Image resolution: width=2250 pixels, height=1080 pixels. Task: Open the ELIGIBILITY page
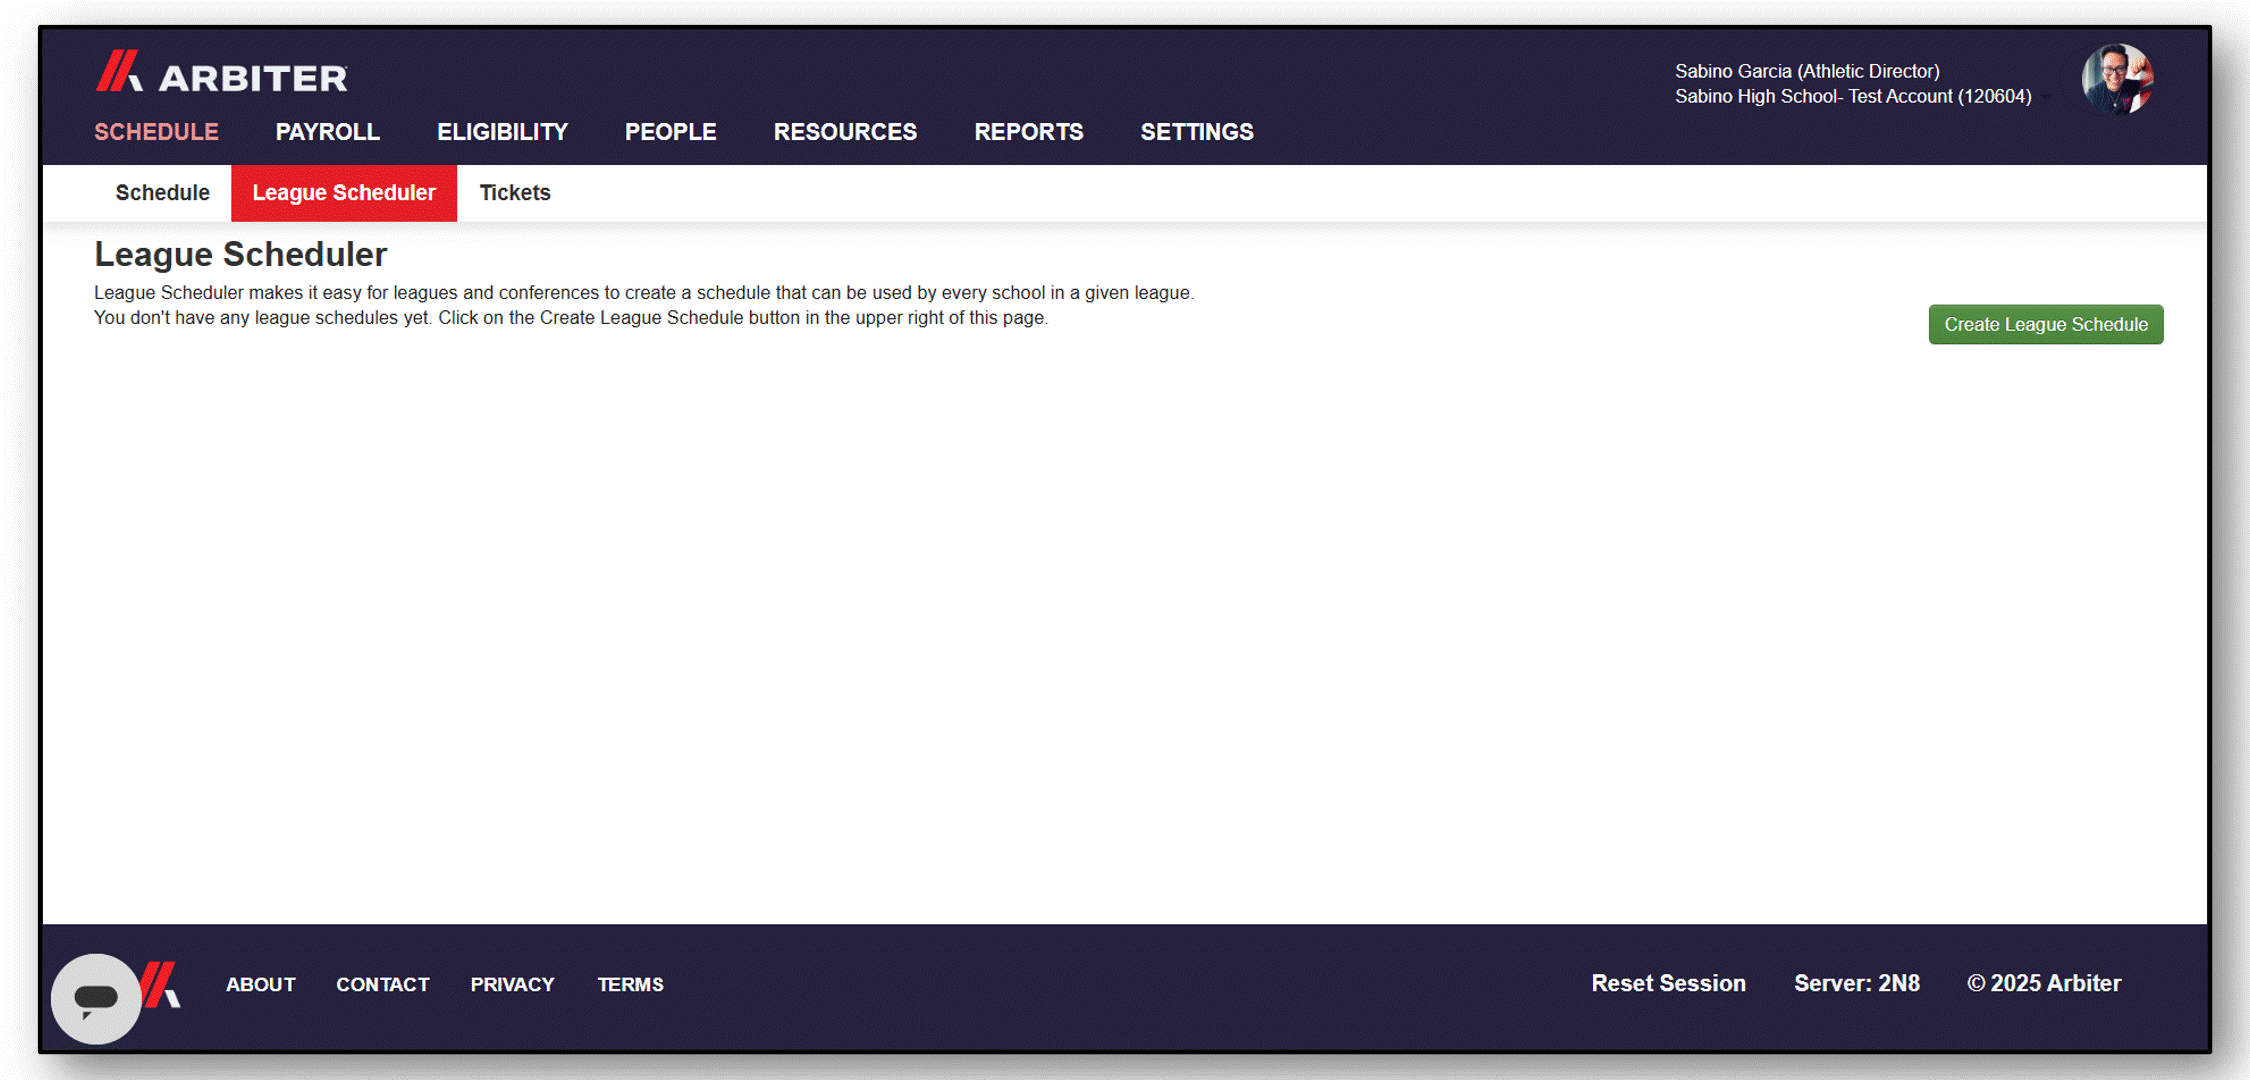point(501,131)
